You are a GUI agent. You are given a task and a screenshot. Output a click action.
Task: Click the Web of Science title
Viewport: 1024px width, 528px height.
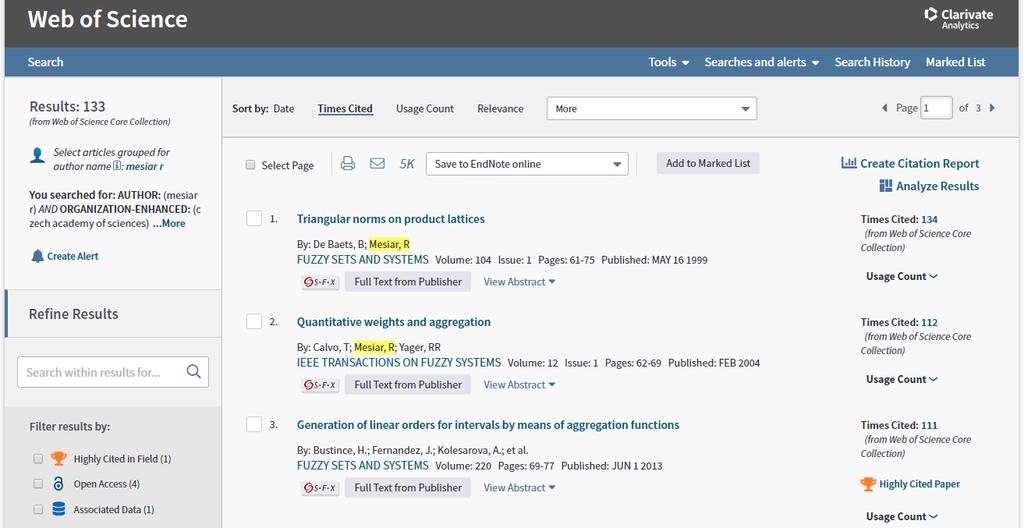click(107, 19)
